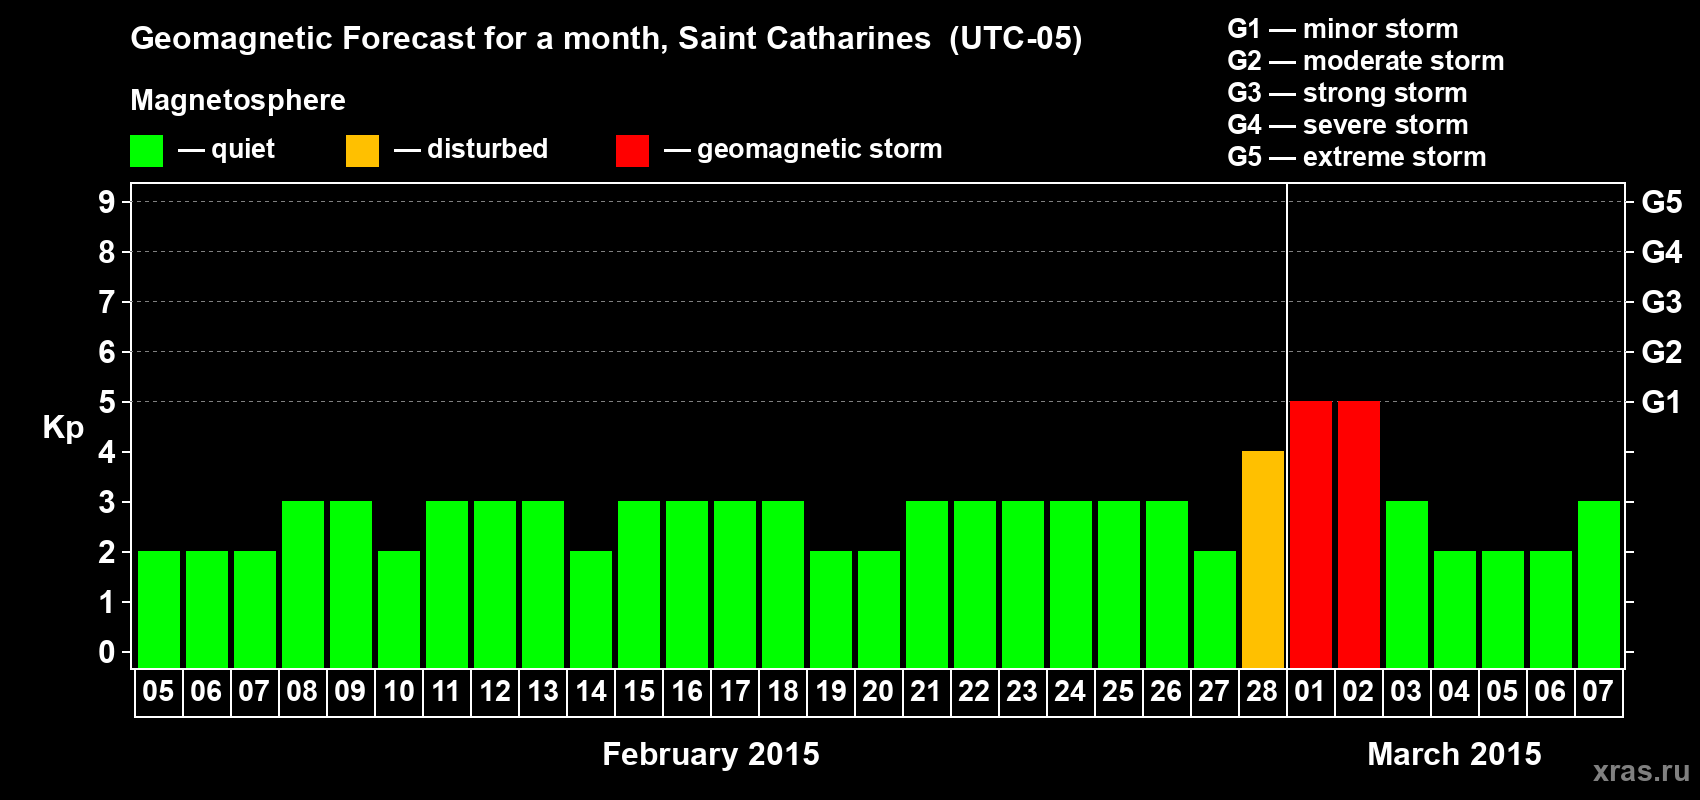This screenshot has width=1700, height=800.
Task: Click date label 05 under February
Action: coord(158,691)
